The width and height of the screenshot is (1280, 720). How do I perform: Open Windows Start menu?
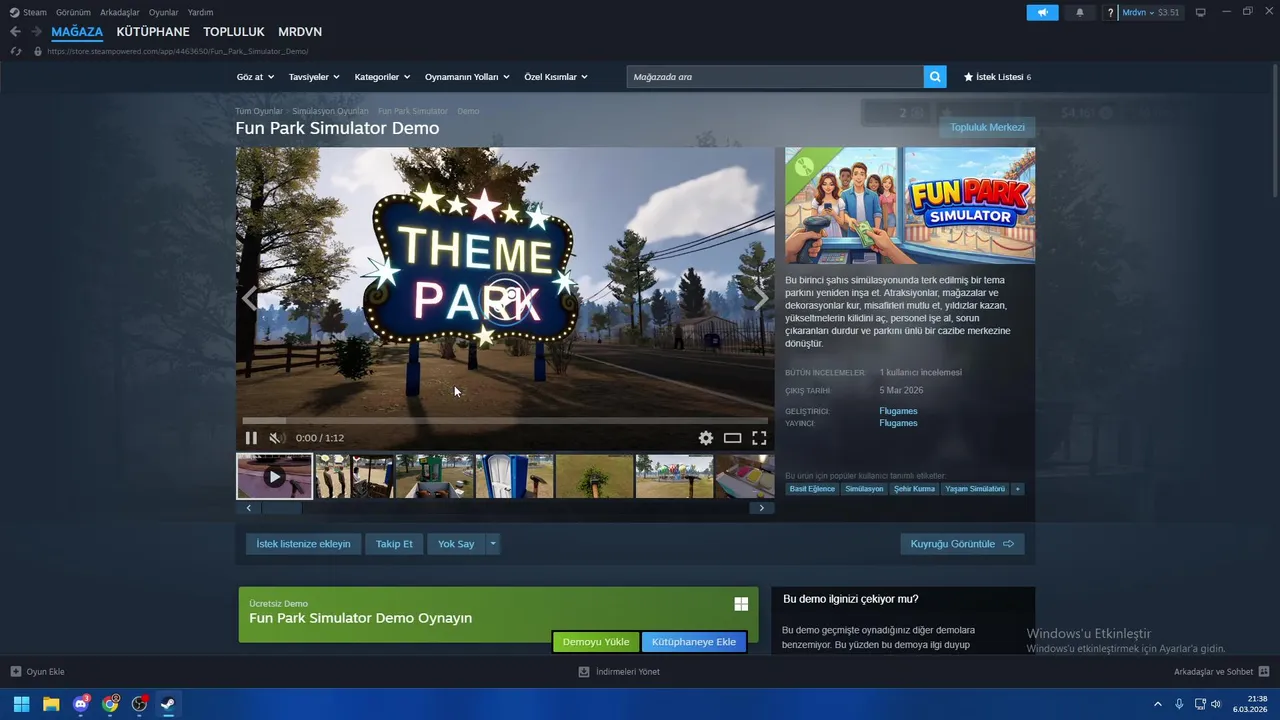click(21, 704)
